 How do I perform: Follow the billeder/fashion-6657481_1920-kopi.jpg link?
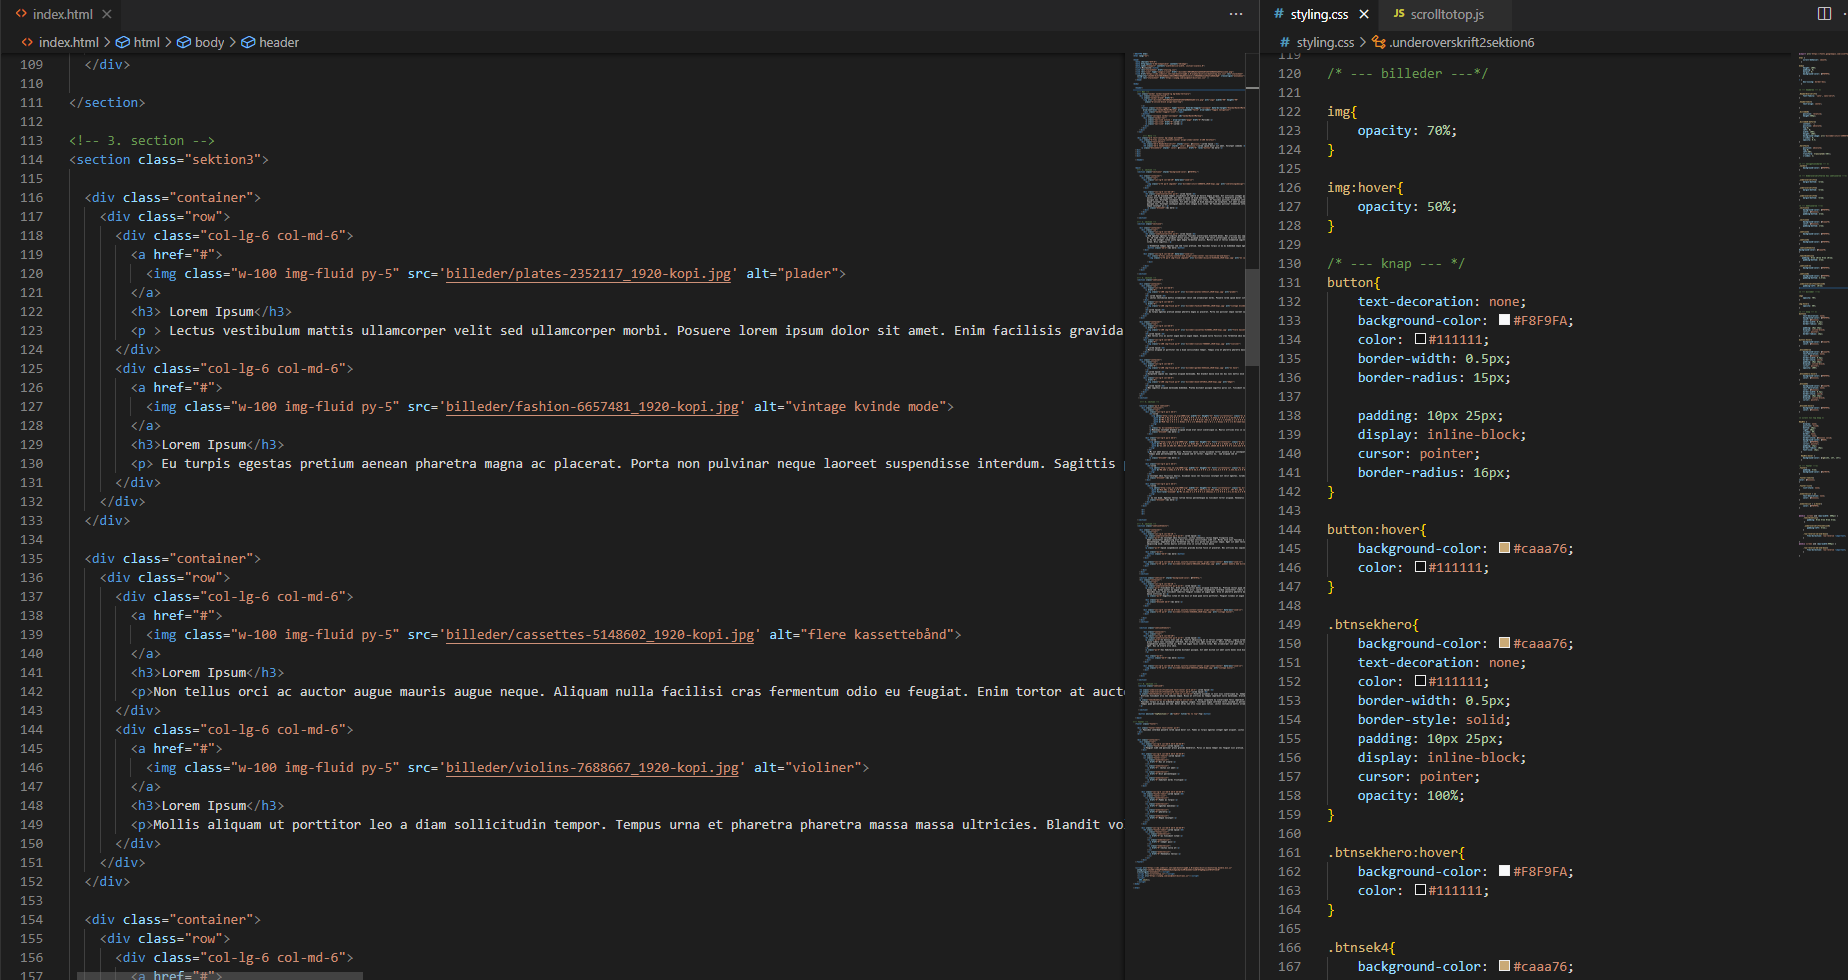tap(592, 407)
